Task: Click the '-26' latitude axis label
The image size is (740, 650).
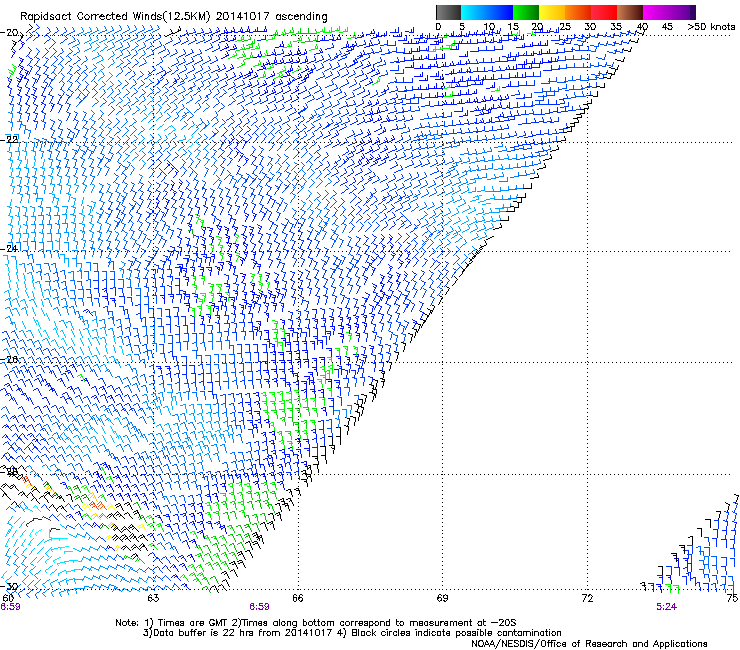Action: 9,359
